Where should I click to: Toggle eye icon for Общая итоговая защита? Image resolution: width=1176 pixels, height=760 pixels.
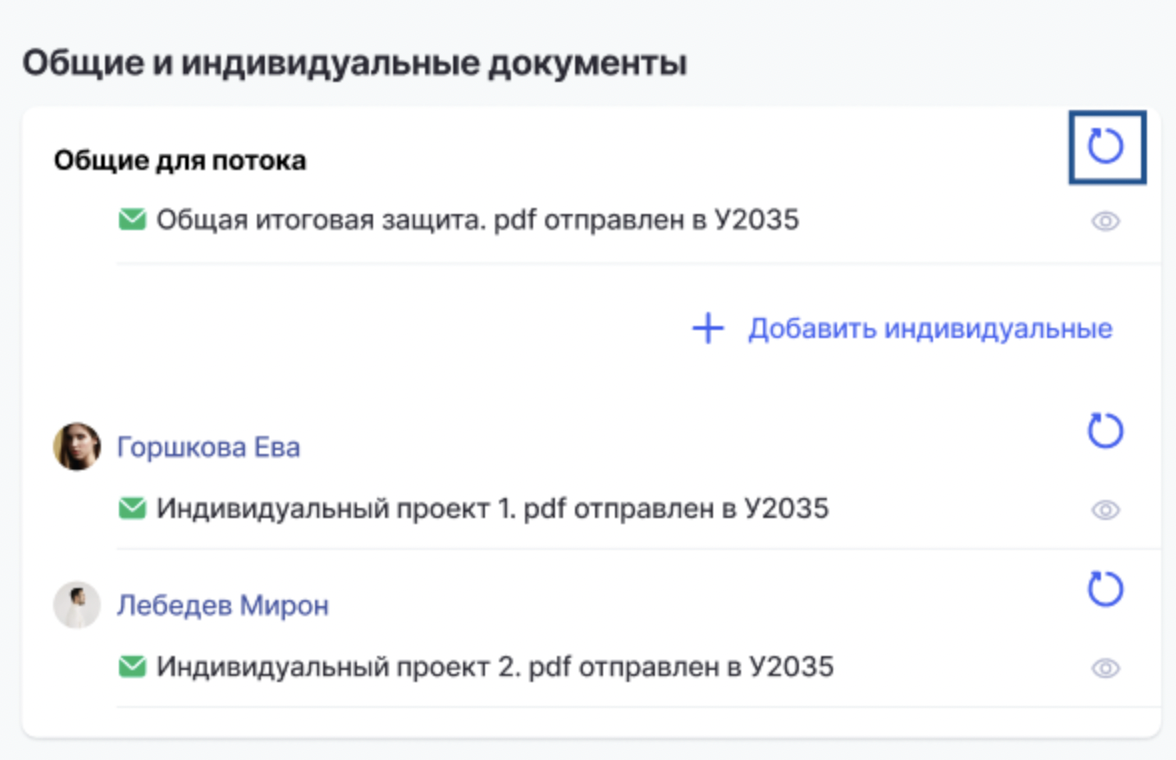[x=1106, y=221]
